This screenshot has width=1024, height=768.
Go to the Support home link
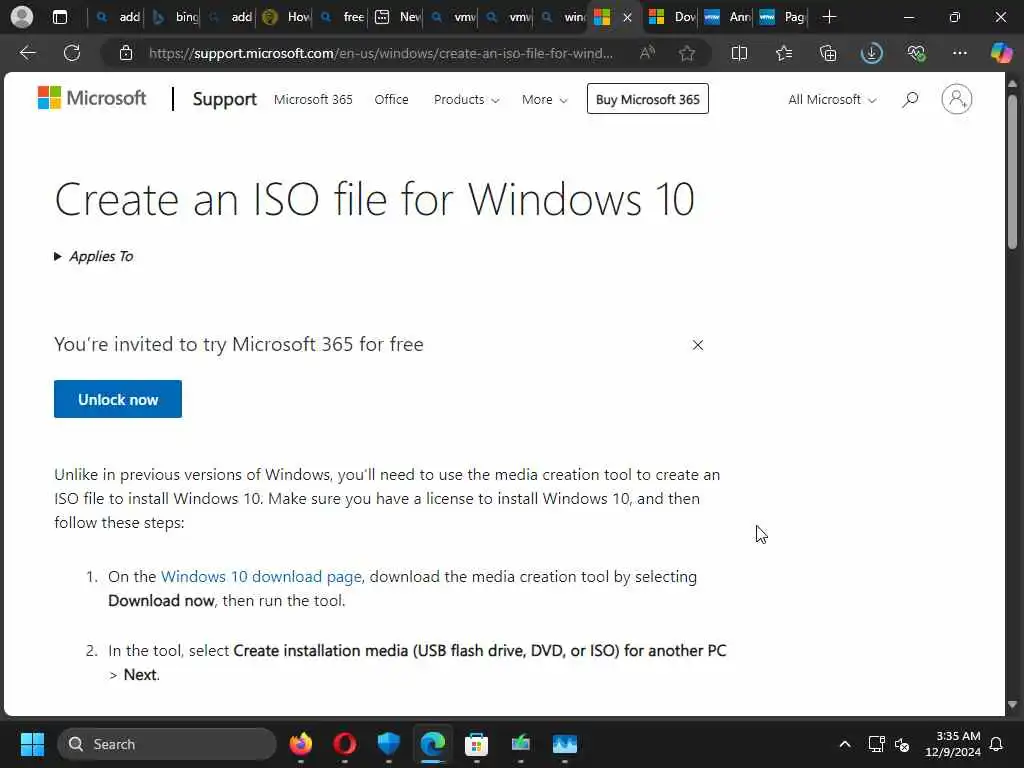pyautogui.click(x=224, y=99)
